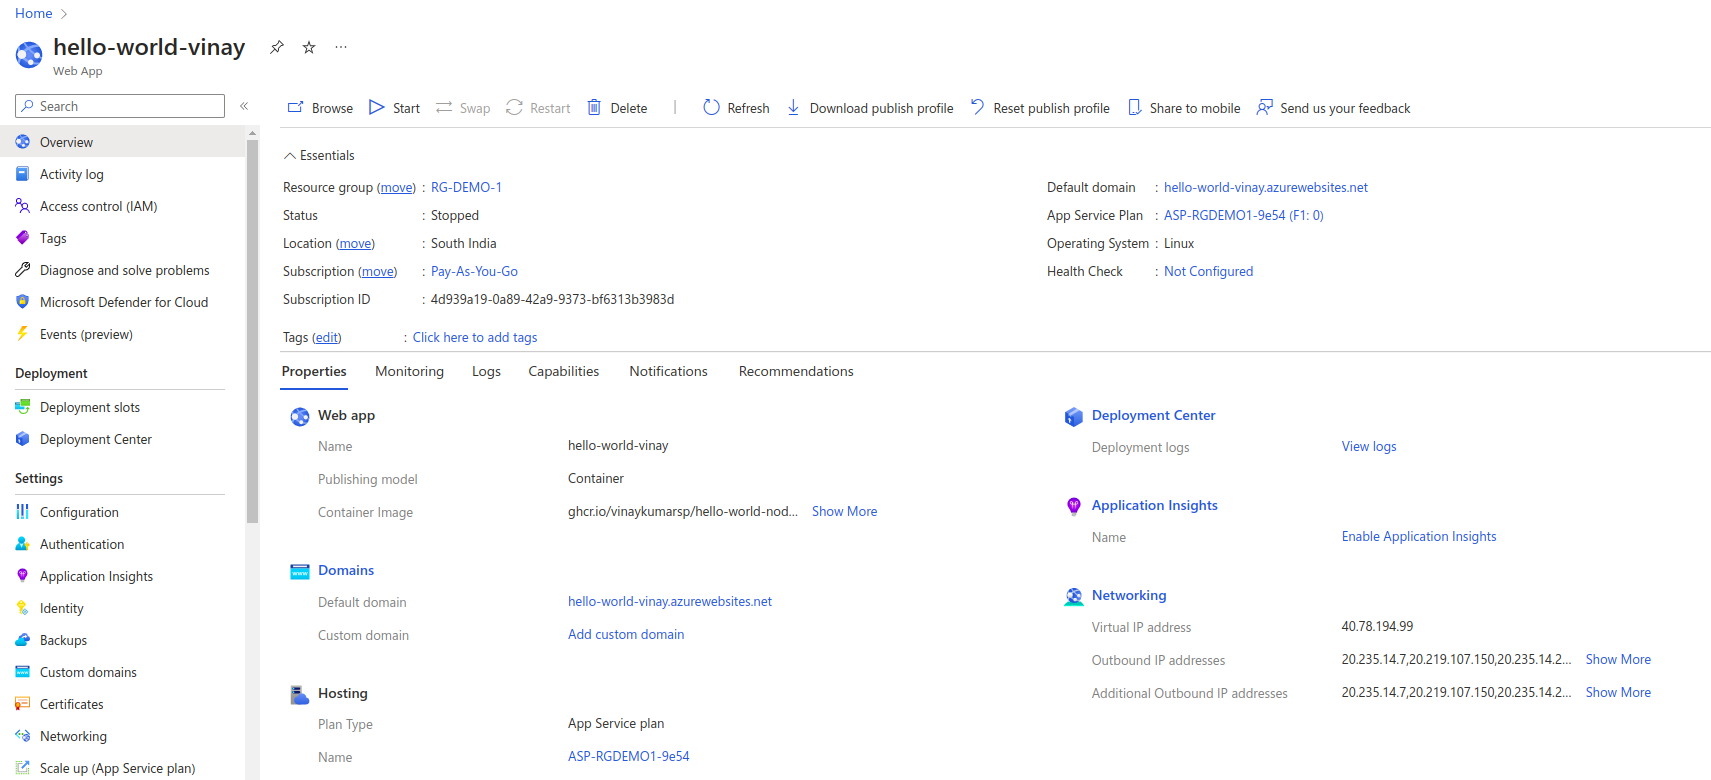Open Access control (IAM)
The image size is (1711, 780).
click(122, 206)
